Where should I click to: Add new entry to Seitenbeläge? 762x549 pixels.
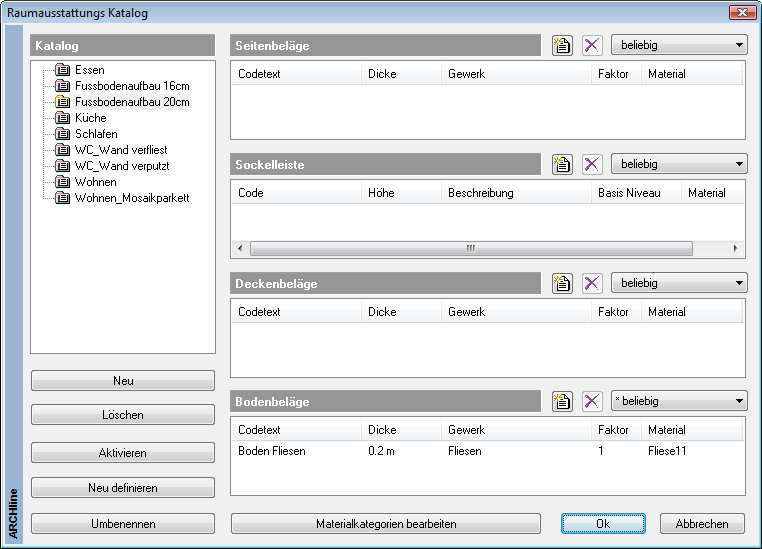pos(562,46)
